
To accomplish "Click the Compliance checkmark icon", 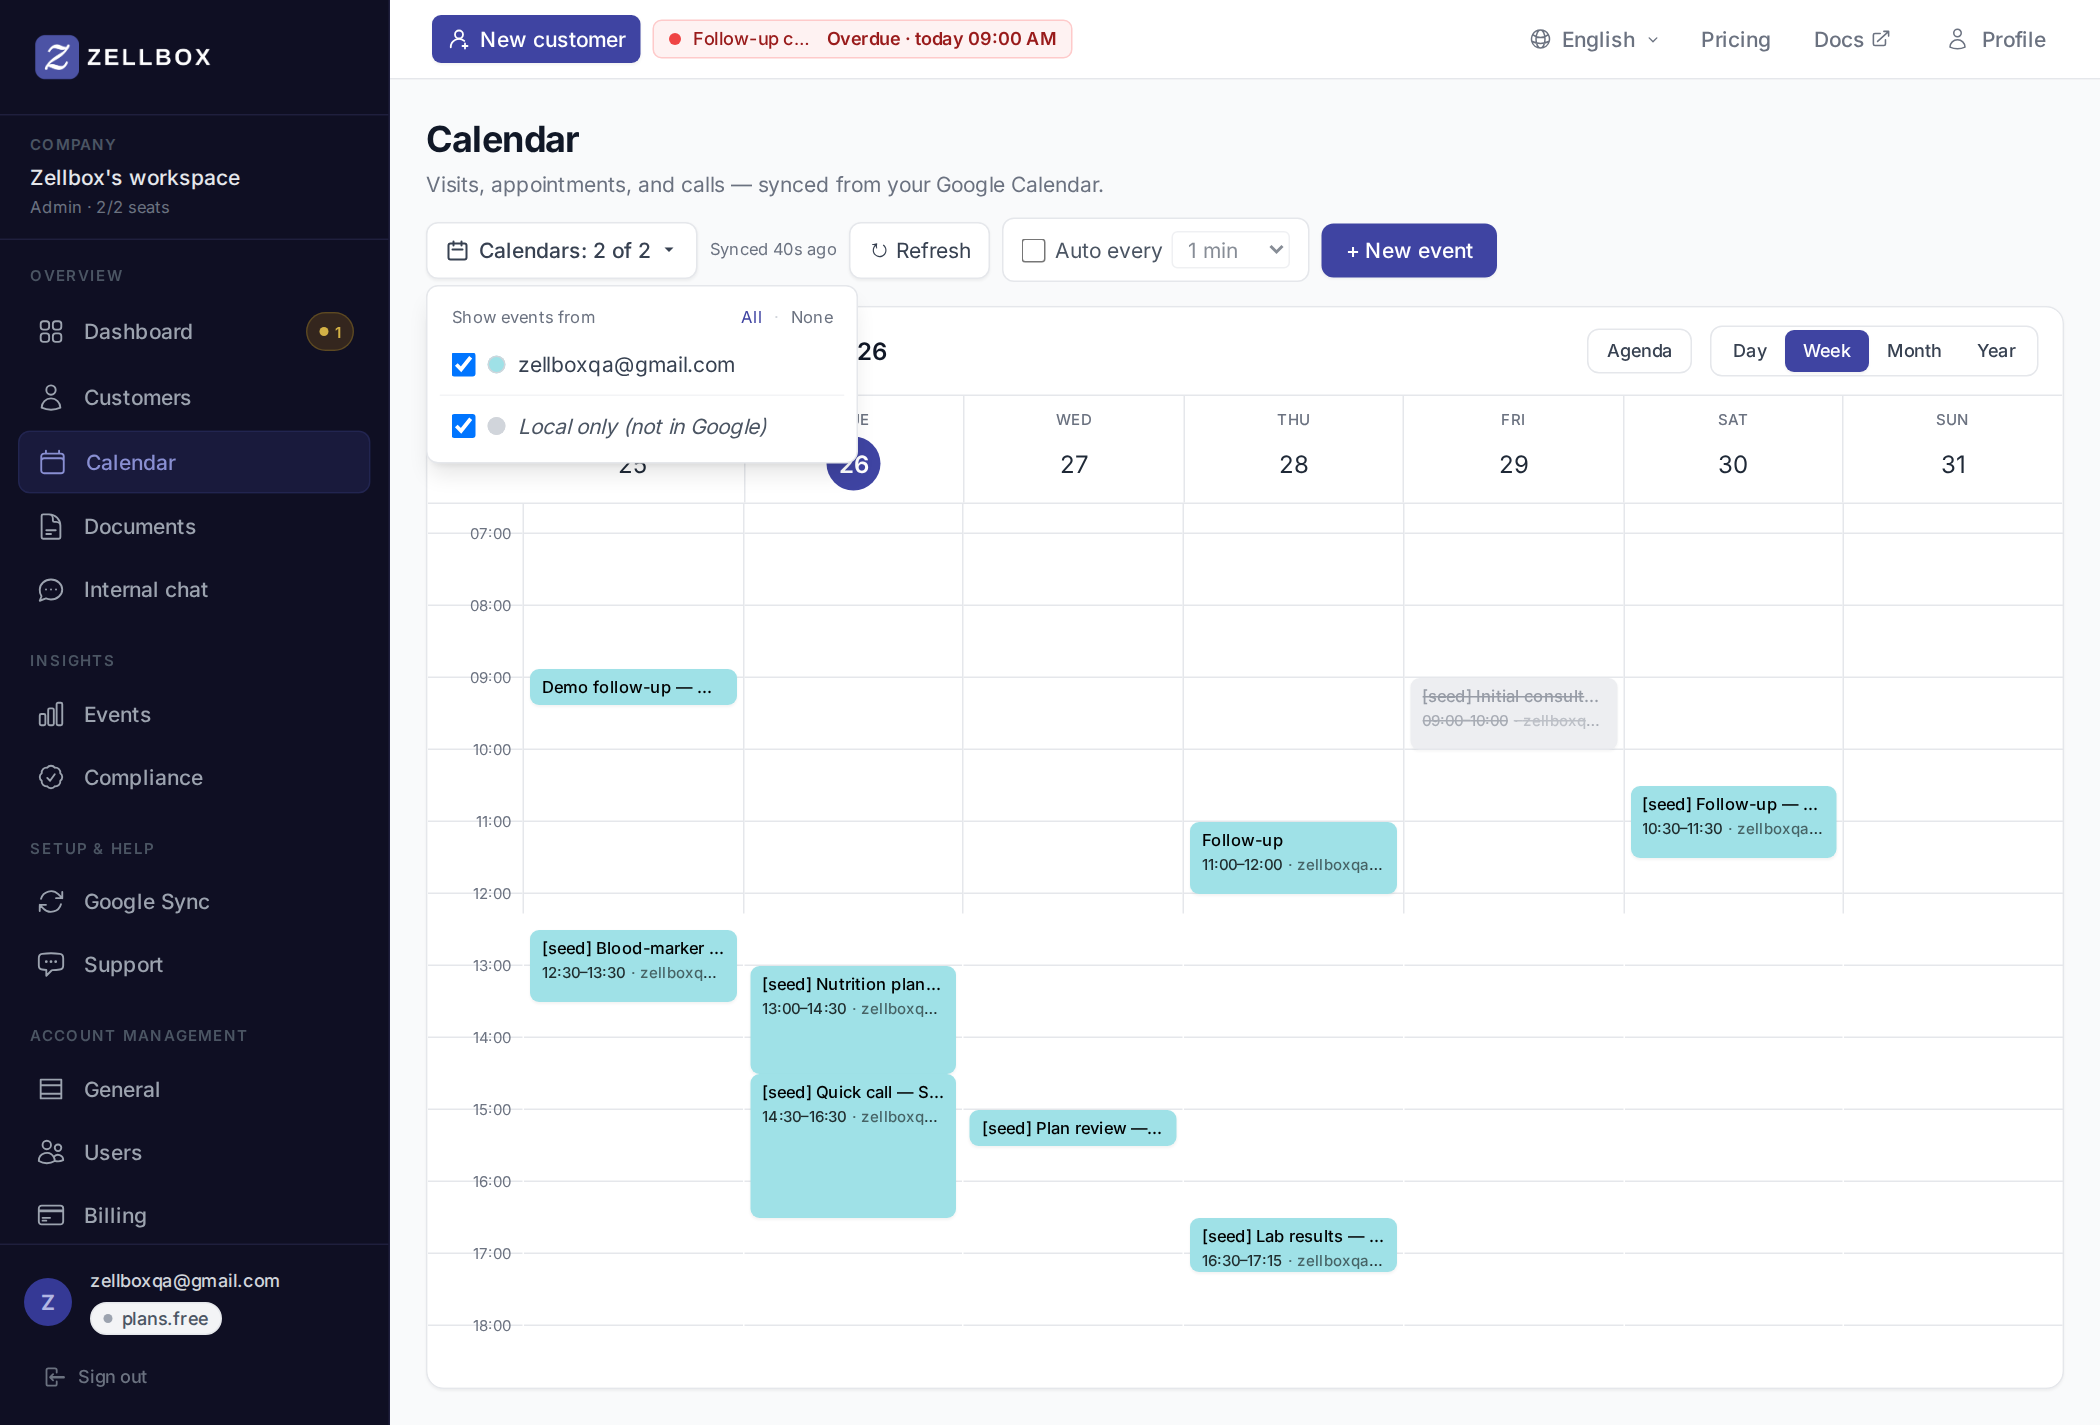I will [x=51, y=778].
